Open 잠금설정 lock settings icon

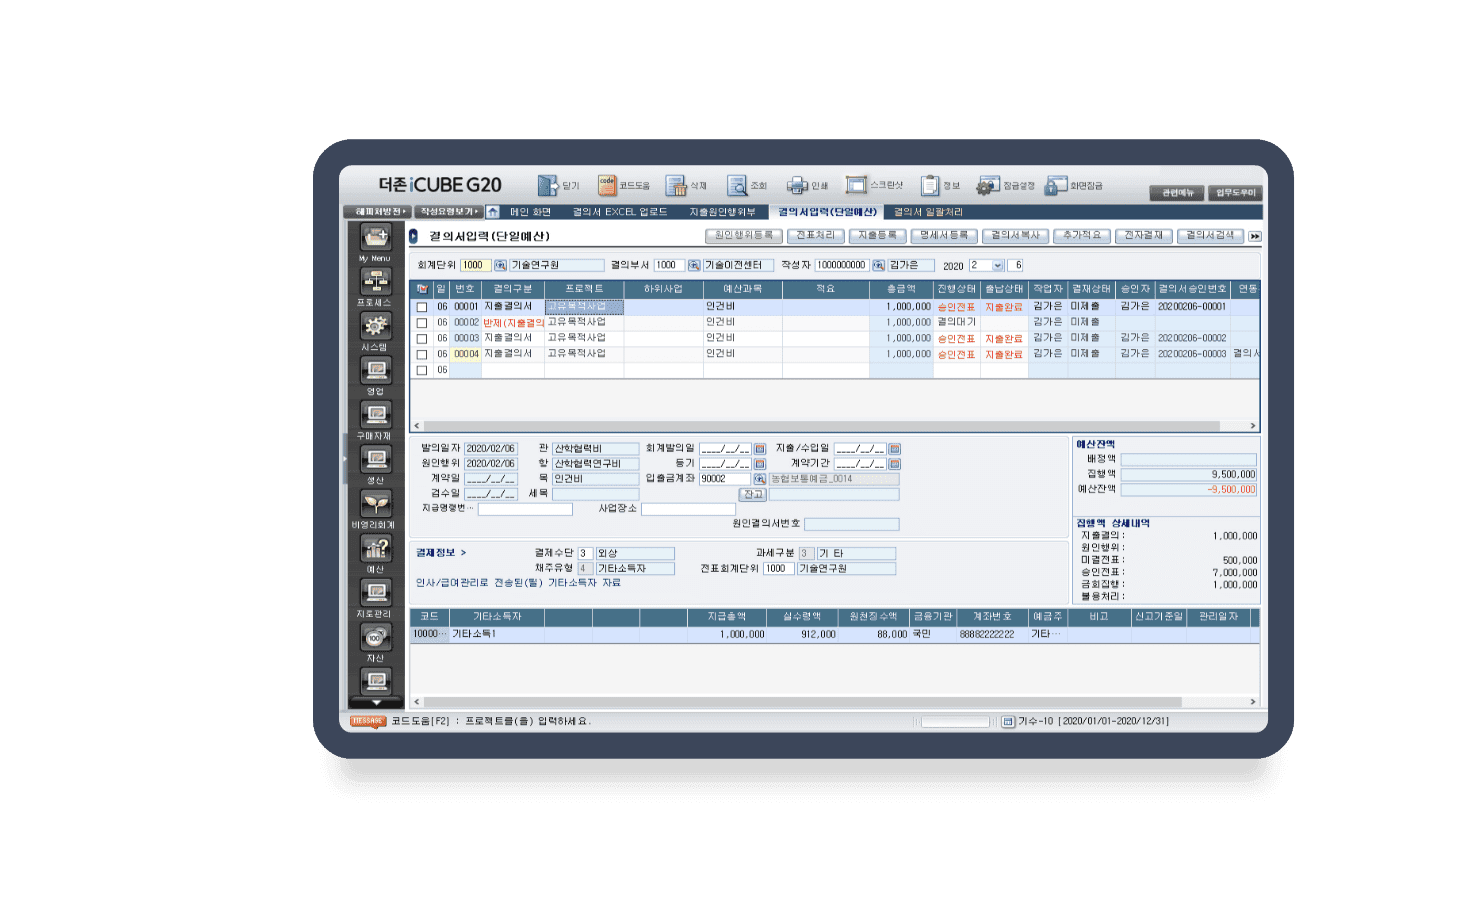[x=988, y=185]
